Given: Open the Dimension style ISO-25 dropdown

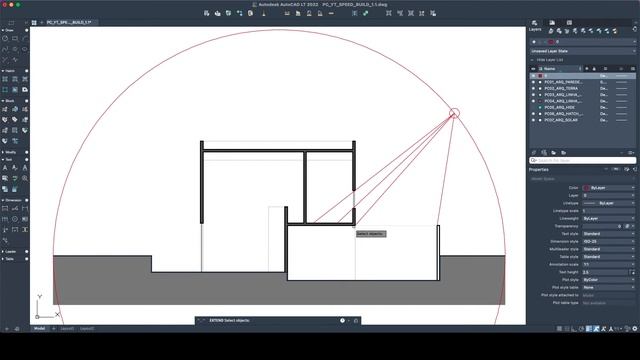Looking at the screenshot, I should pyautogui.click(x=609, y=242).
